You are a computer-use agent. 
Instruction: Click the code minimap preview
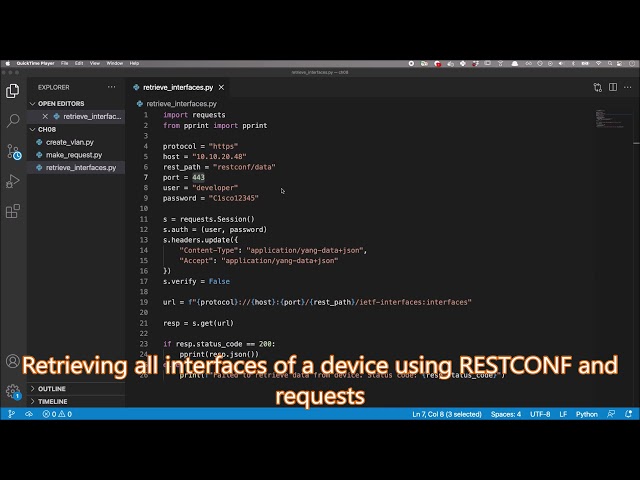pos(609,118)
